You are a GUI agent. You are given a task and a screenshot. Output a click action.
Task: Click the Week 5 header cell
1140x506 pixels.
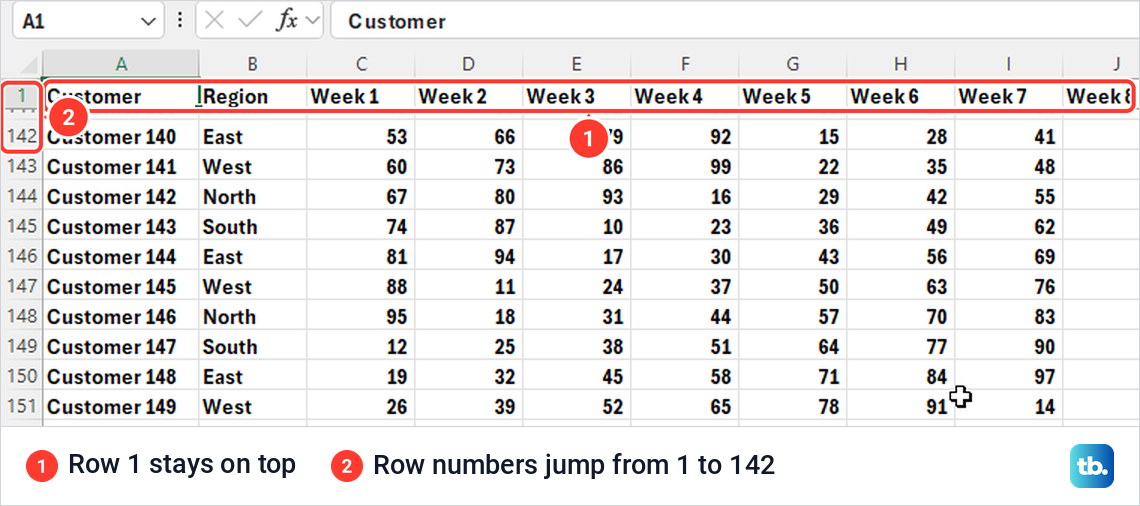click(792, 96)
